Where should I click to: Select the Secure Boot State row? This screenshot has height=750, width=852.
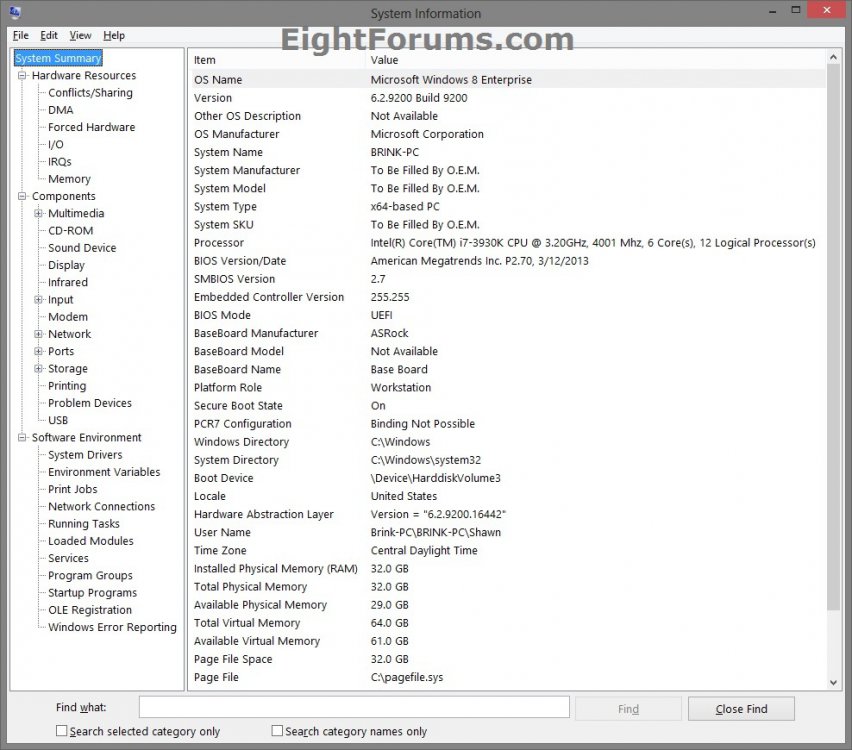[x=508, y=405]
